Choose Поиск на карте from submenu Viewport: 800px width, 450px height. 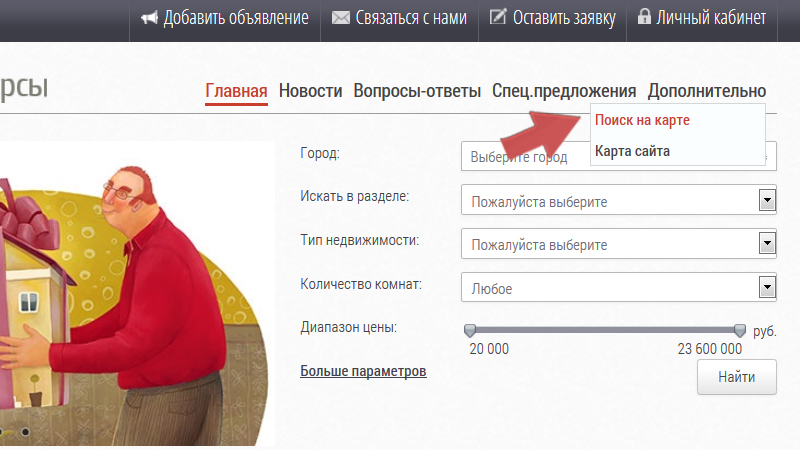coord(642,120)
